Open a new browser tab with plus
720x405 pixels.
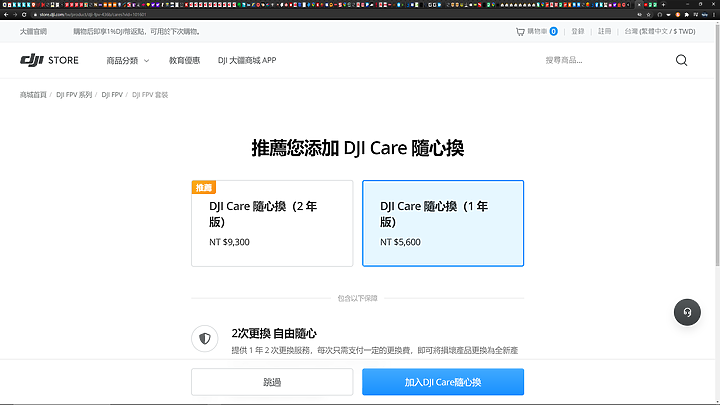click(663, 5)
